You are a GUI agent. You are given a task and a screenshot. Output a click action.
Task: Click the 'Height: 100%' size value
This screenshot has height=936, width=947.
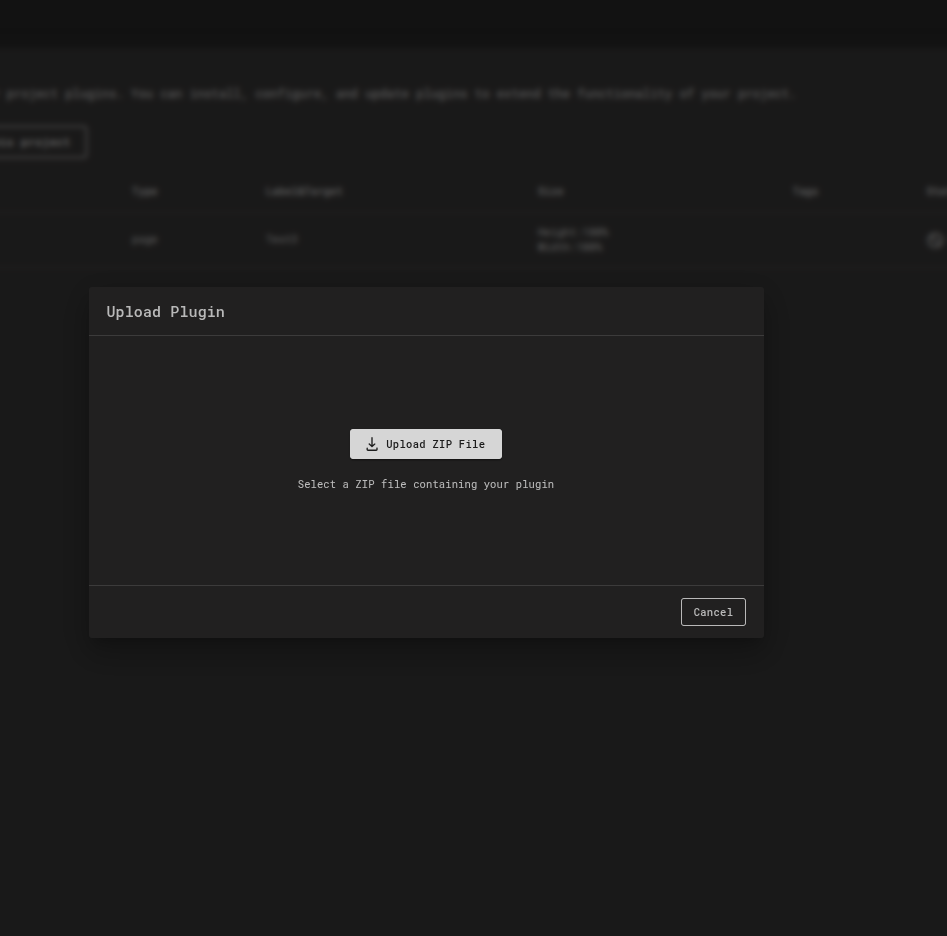[x=572, y=231]
